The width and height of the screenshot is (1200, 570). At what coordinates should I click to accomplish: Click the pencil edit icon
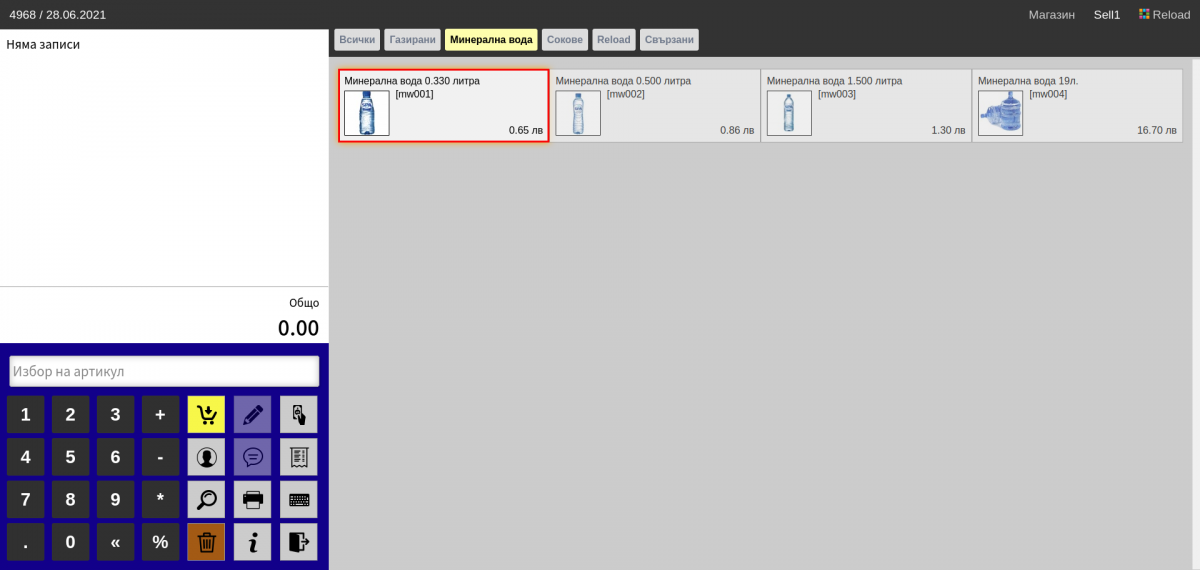coord(252,414)
